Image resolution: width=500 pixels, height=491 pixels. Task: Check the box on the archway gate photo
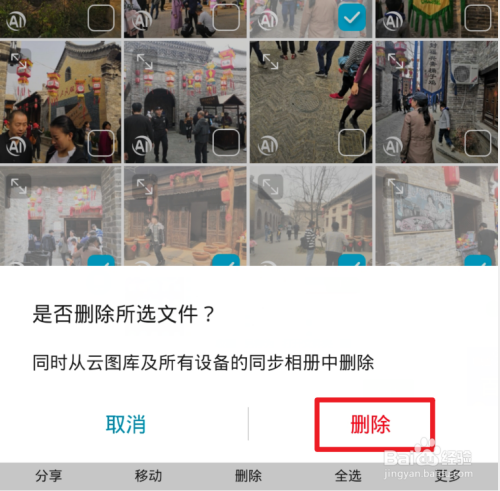[226, 143]
